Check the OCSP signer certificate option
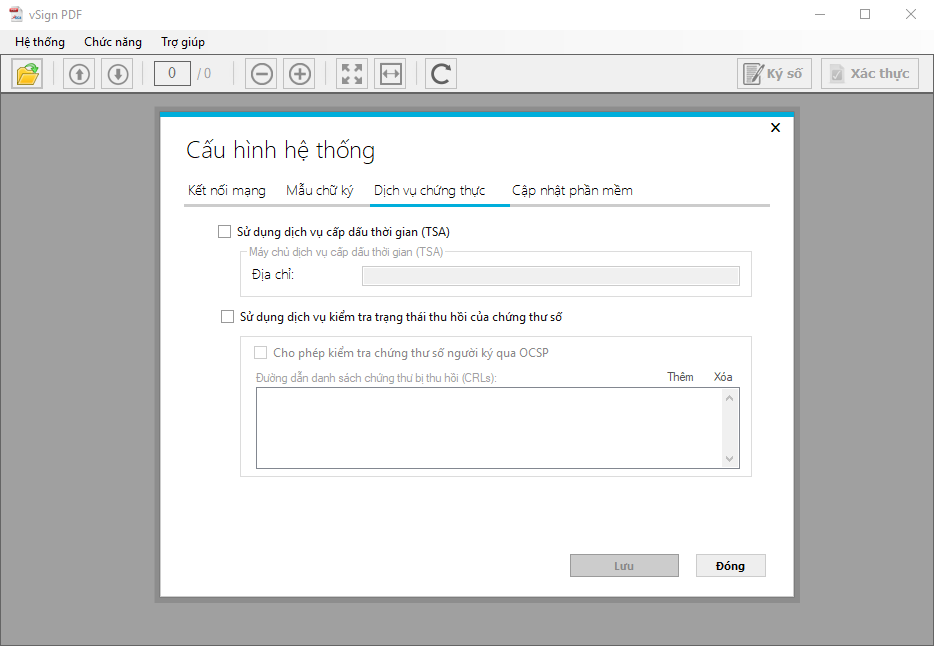This screenshot has height=646, width=934. 261,352
